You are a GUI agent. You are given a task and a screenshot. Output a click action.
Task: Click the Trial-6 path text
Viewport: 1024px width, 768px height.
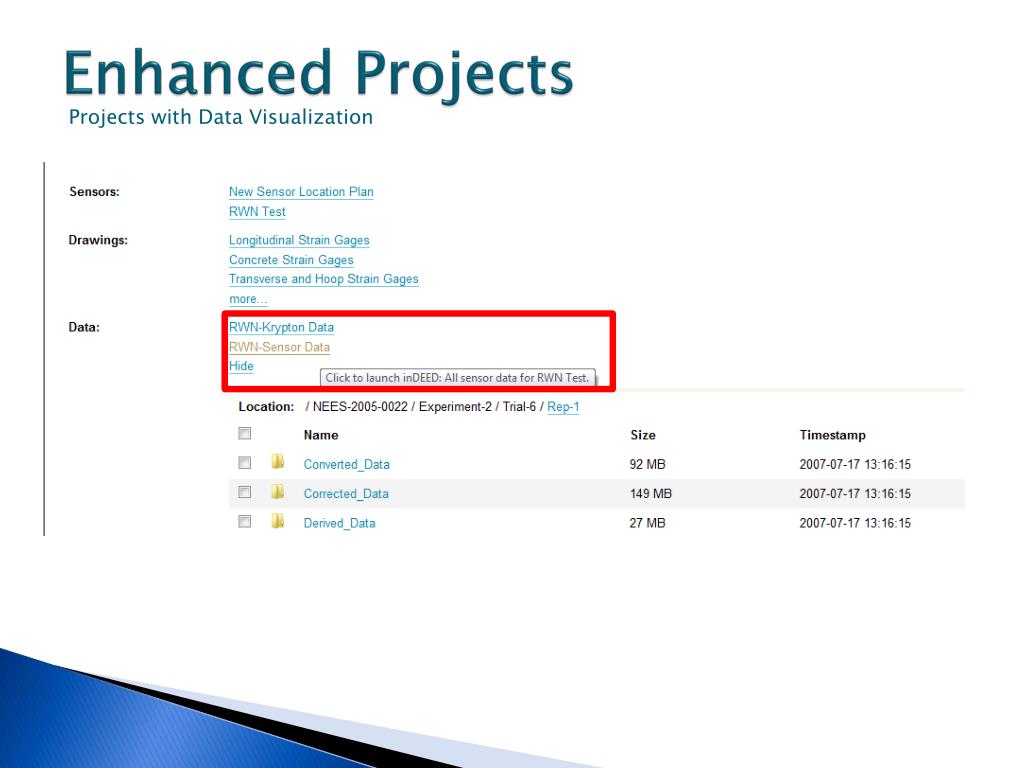click(519, 407)
